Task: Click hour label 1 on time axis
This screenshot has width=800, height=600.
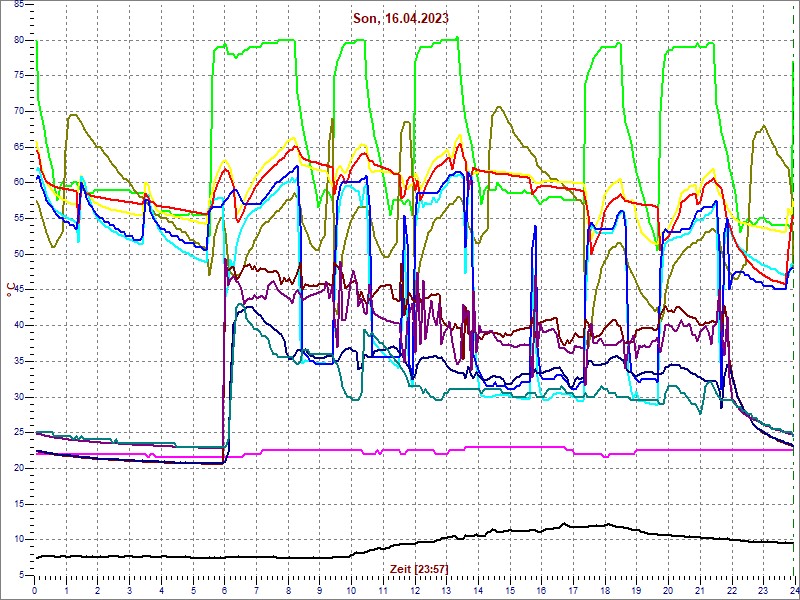Action: point(66,590)
